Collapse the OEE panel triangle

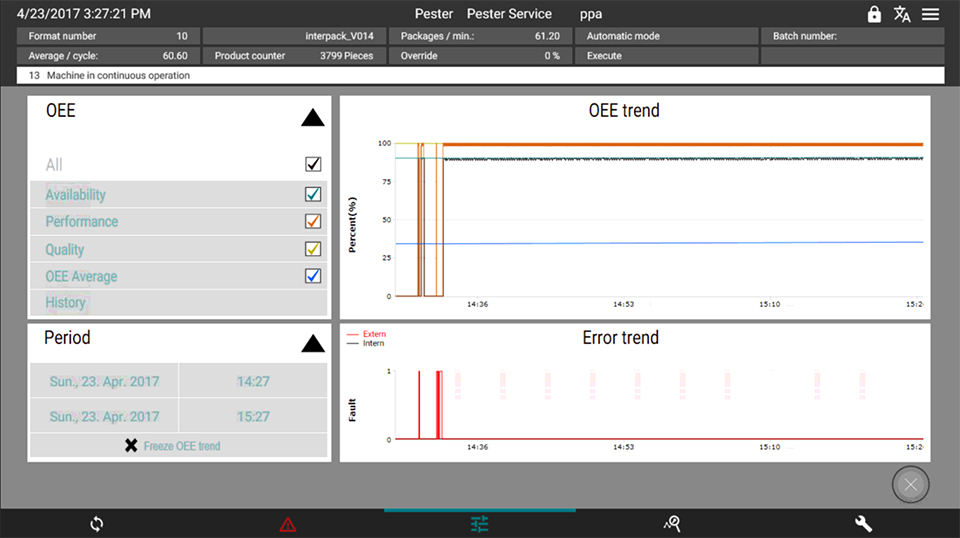click(x=313, y=118)
